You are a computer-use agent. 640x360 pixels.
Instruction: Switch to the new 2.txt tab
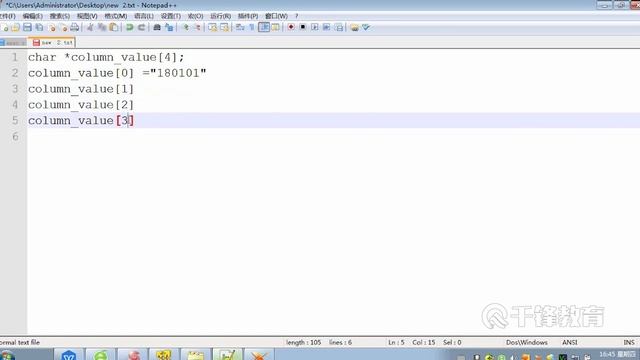point(52,42)
